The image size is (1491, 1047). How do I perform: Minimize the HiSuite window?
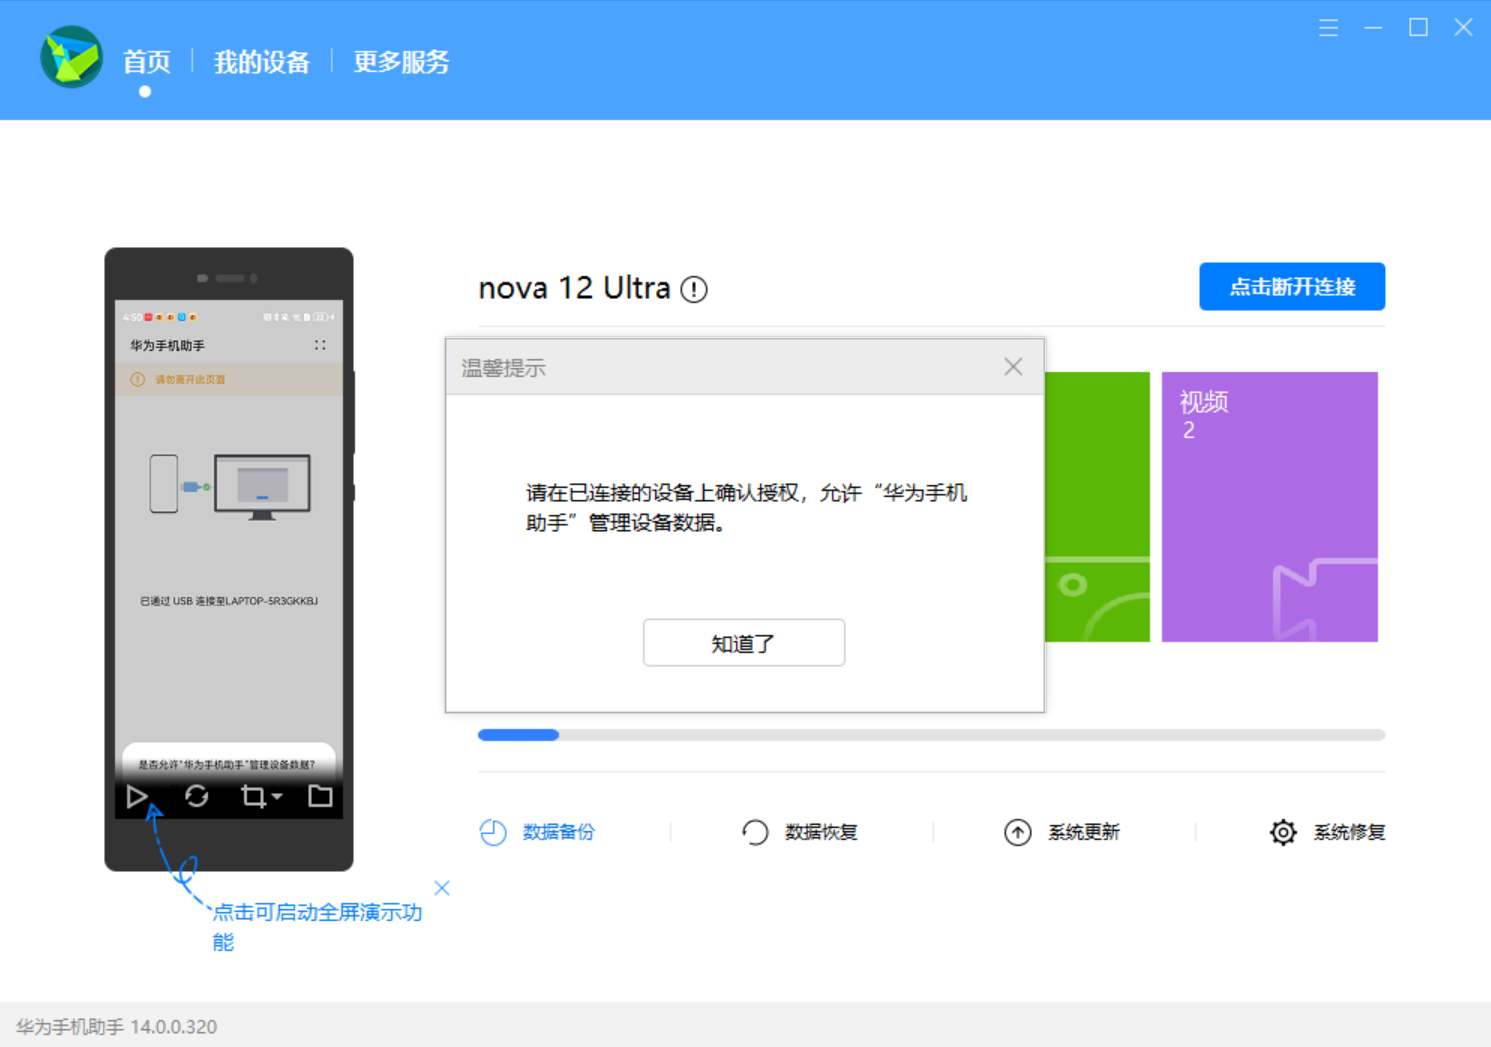[x=1373, y=28]
